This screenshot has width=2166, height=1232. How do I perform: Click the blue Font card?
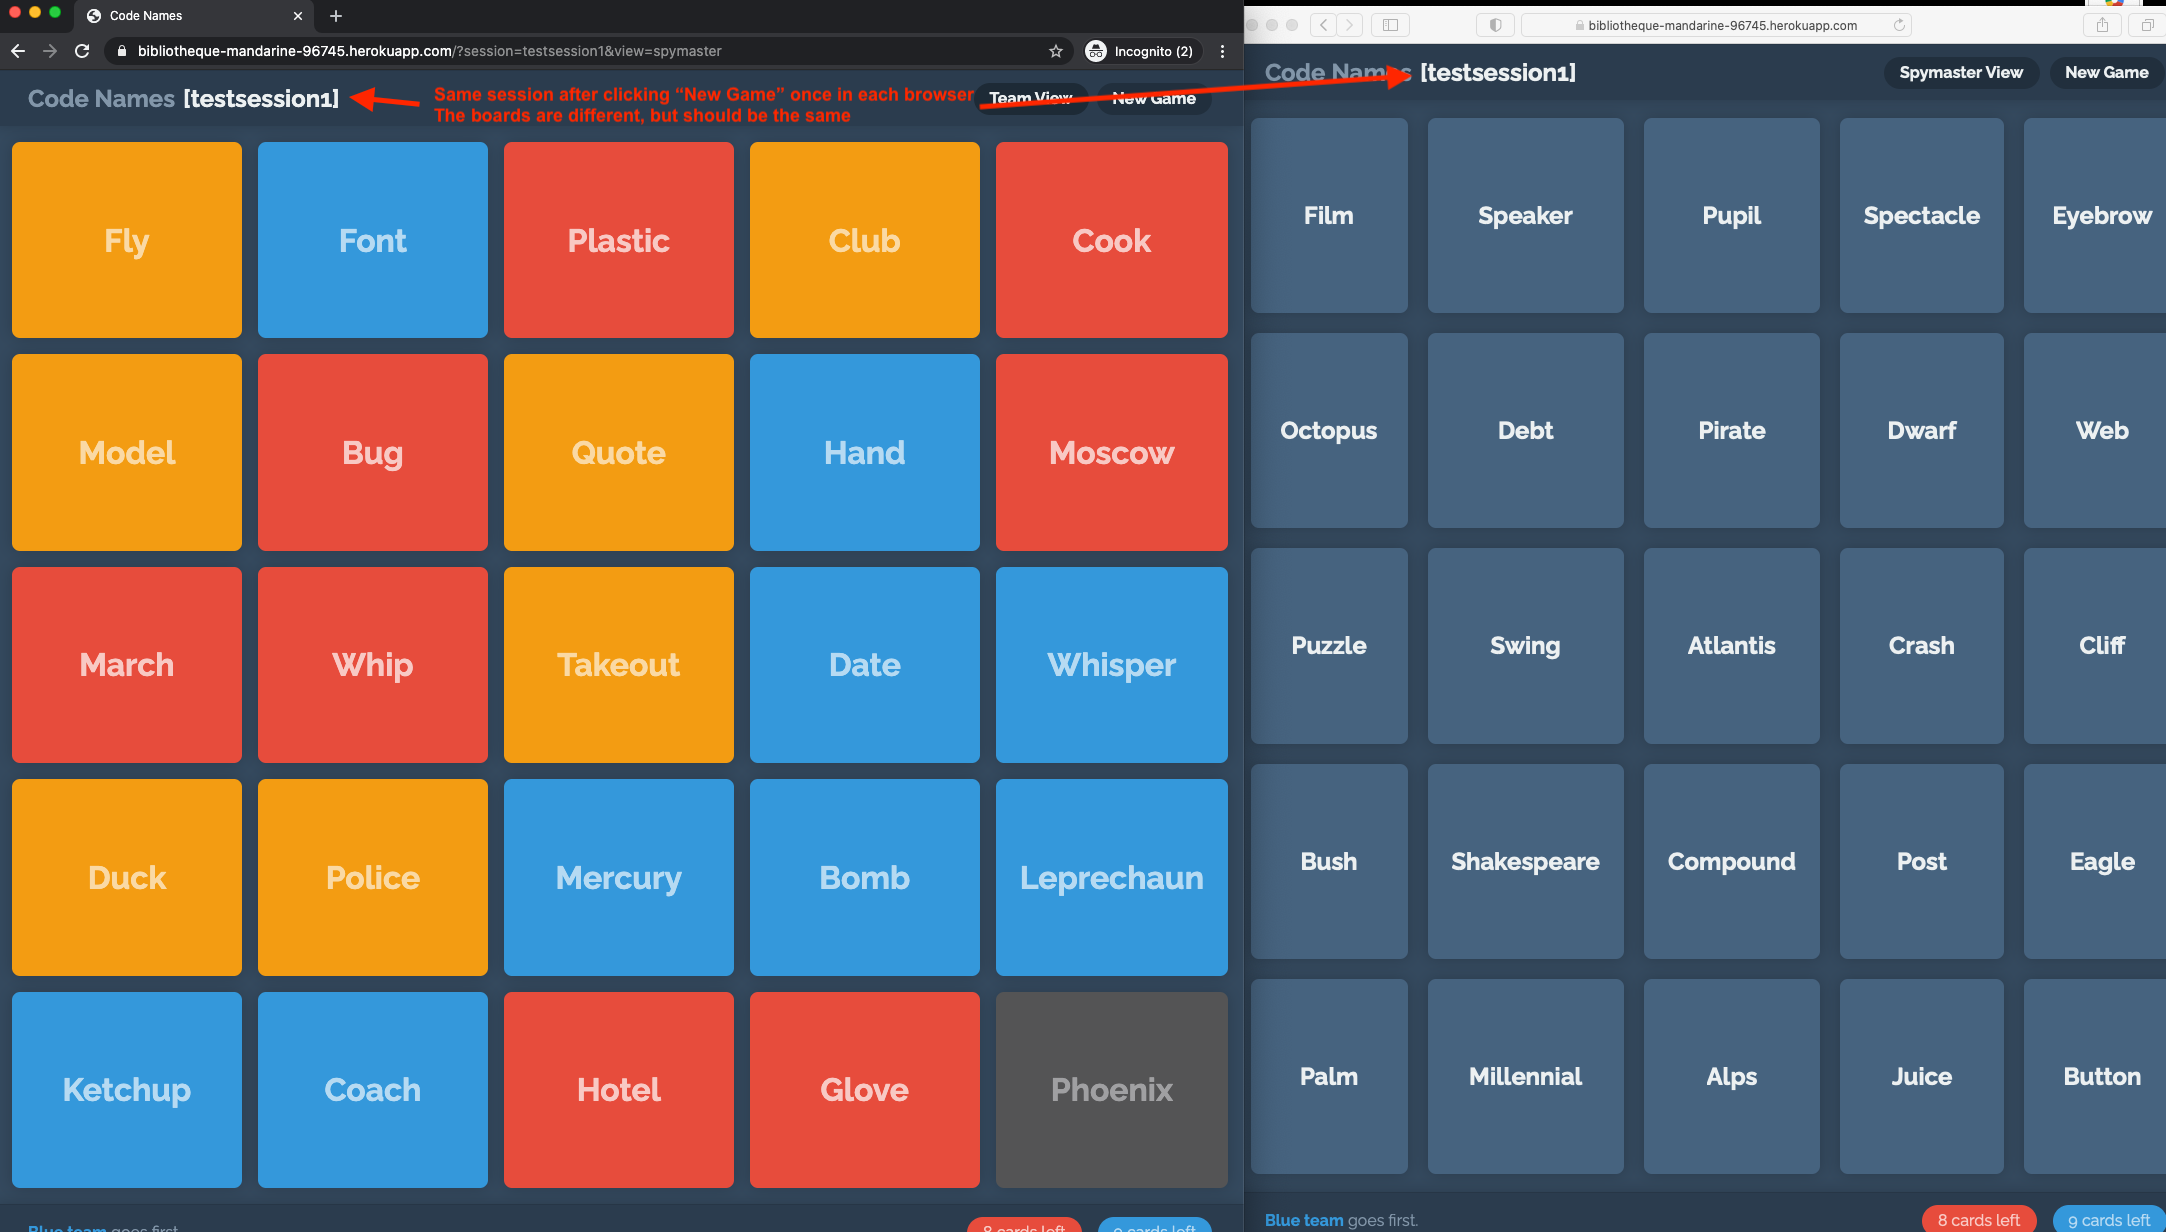373,240
